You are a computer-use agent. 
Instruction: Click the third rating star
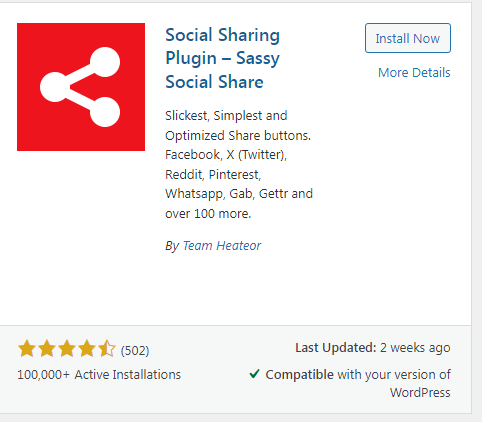click(67, 349)
